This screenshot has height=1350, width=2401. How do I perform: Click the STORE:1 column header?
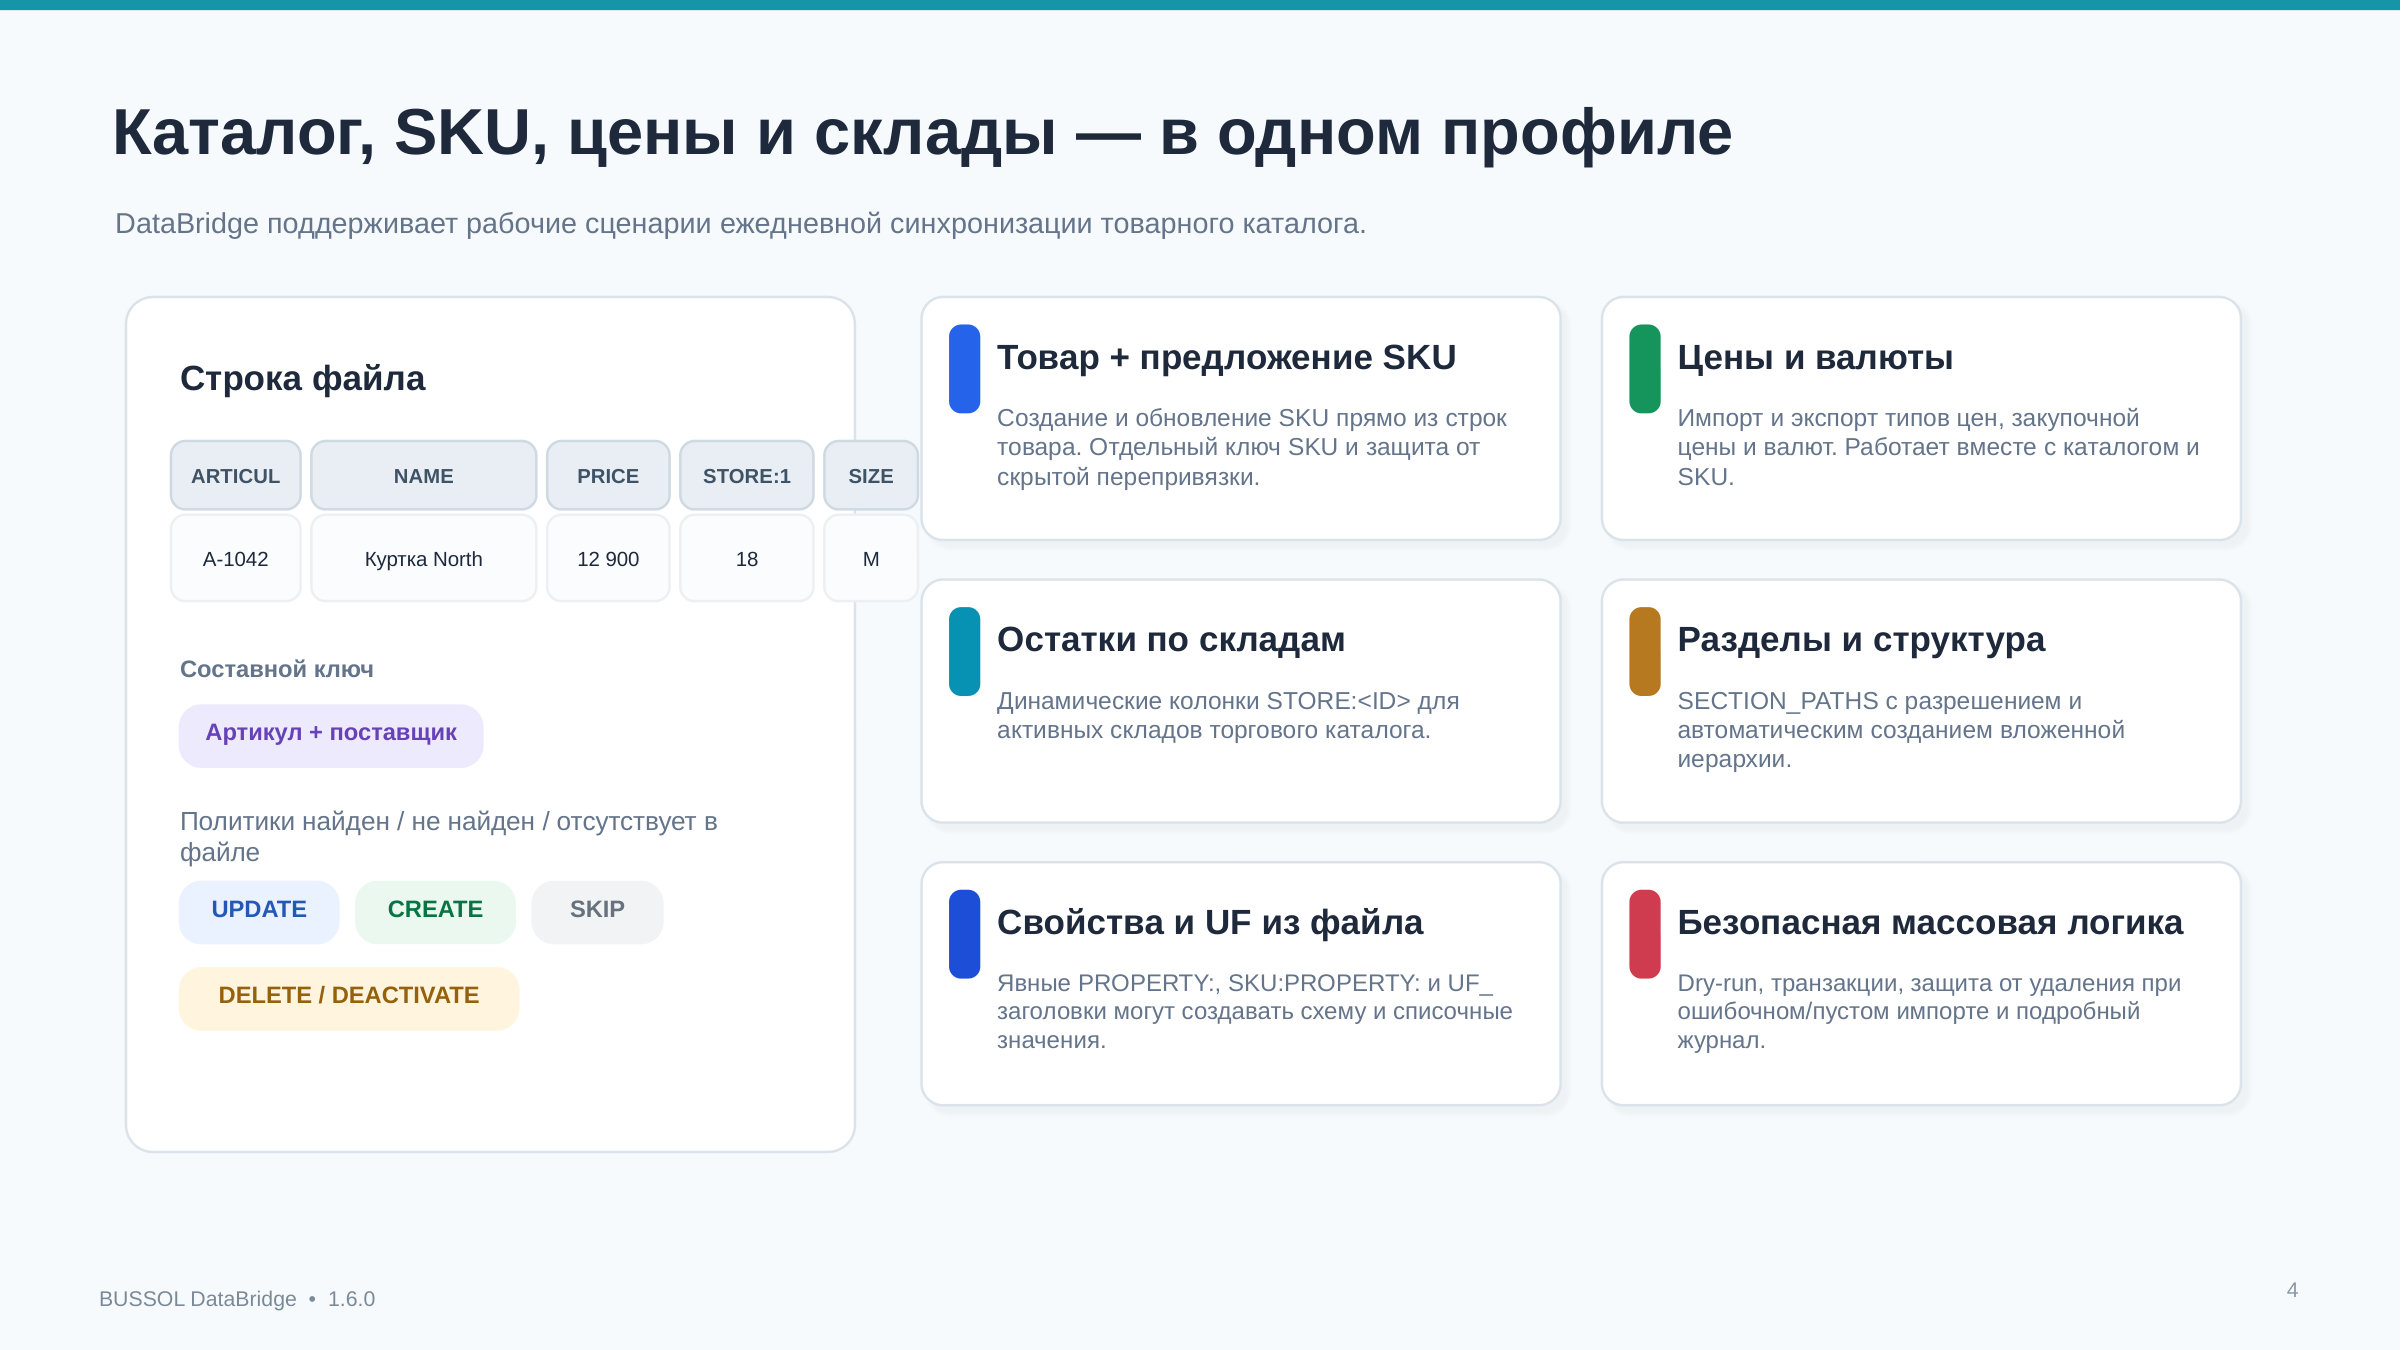[x=747, y=476]
